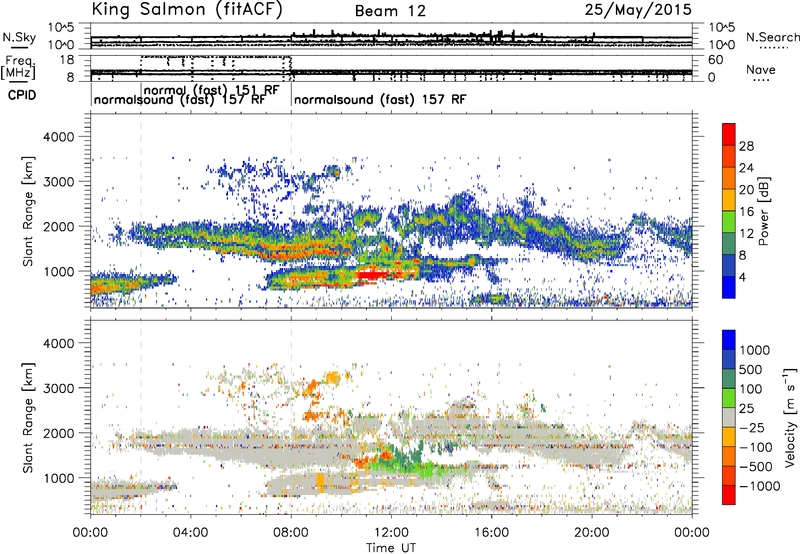The width and height of the screenshot is (800, 554).
Task: Select the "4000" tick on the velocity panel axis
Action: 59,343
